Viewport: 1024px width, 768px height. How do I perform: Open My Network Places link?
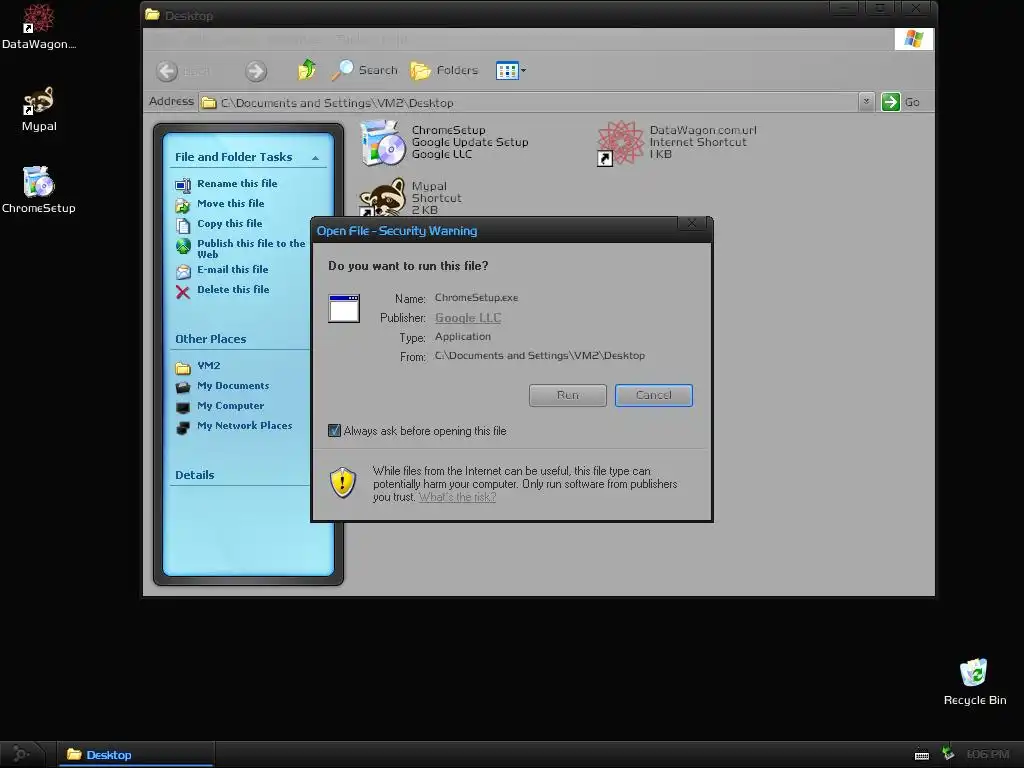point(244,425)
